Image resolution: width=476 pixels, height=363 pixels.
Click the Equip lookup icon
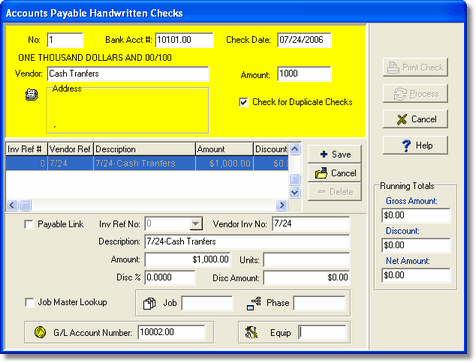click(251, 332)
